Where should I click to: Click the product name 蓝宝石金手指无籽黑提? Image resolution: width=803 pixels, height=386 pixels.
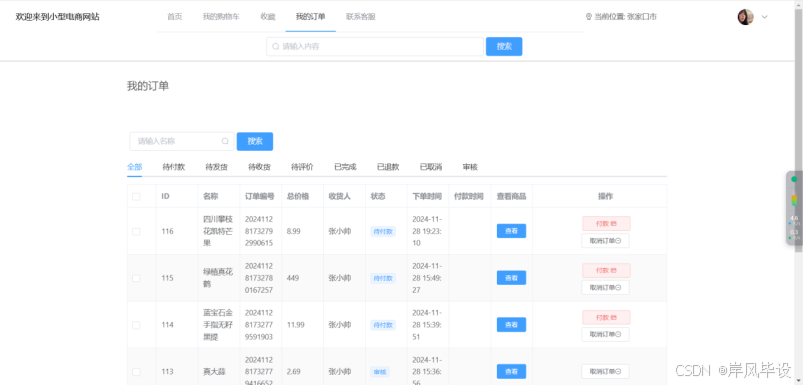(218, 325)
